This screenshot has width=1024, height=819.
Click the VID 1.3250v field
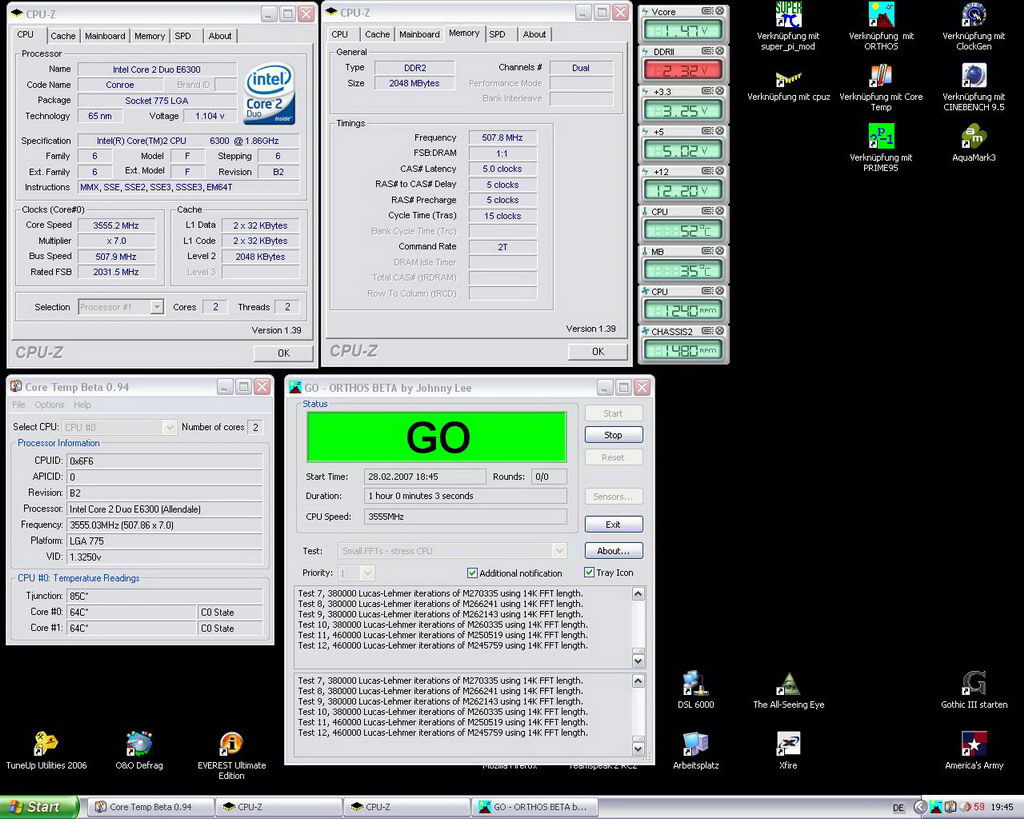[x=165, y=557]
